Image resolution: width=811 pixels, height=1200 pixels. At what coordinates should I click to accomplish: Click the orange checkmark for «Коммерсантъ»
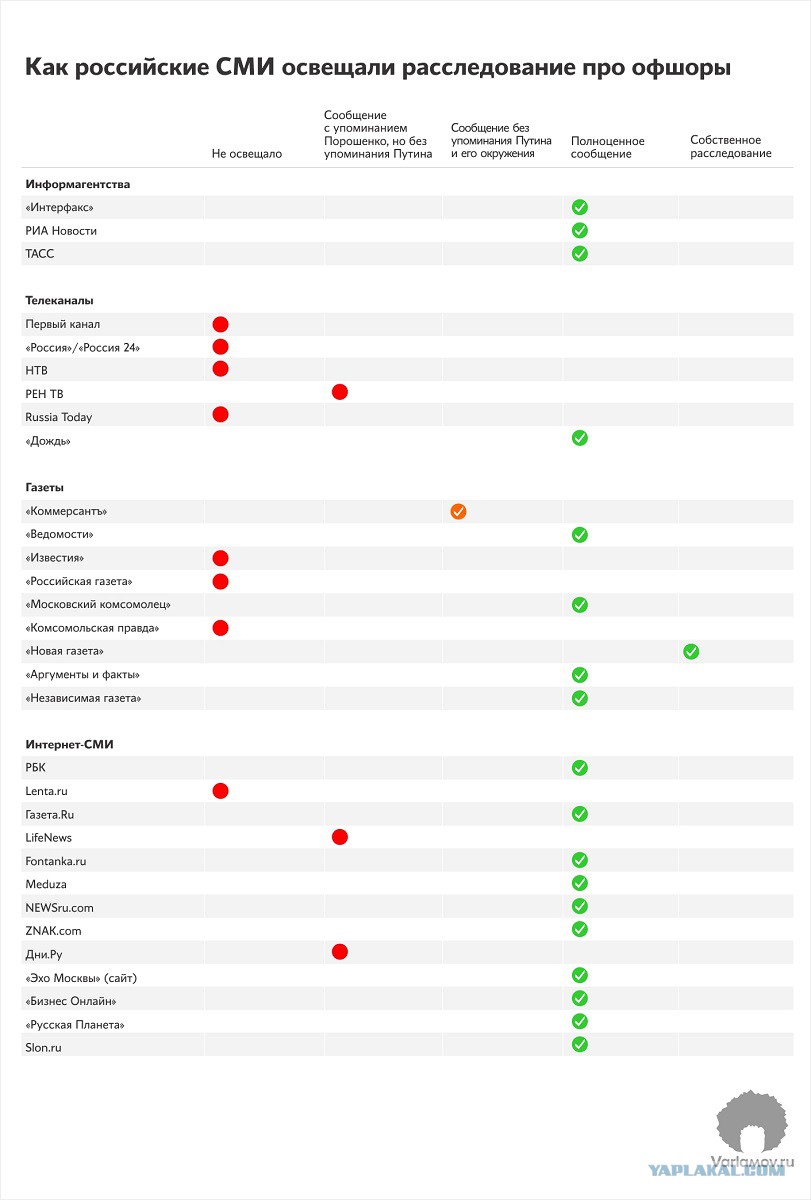(x=459, y=511)
